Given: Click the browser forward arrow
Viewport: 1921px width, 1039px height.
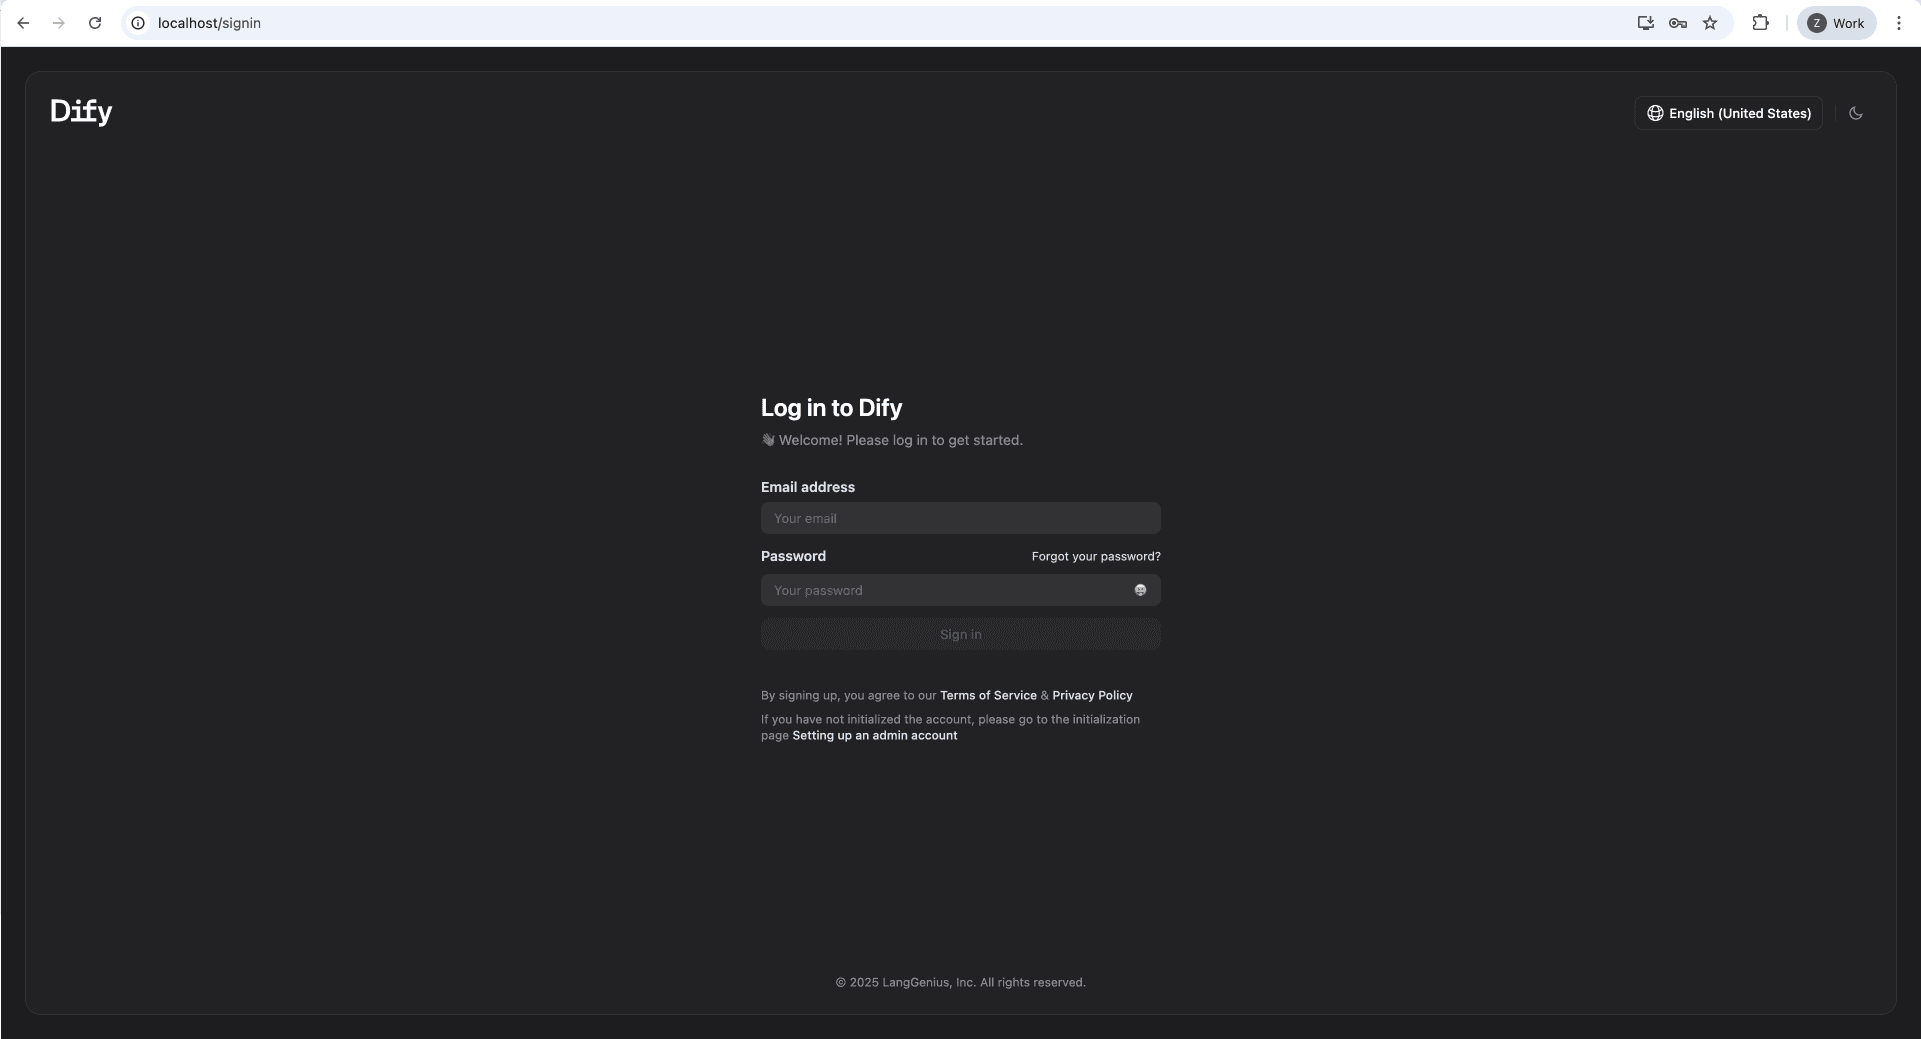Looking at the screenshot, I should pos(59,23).
